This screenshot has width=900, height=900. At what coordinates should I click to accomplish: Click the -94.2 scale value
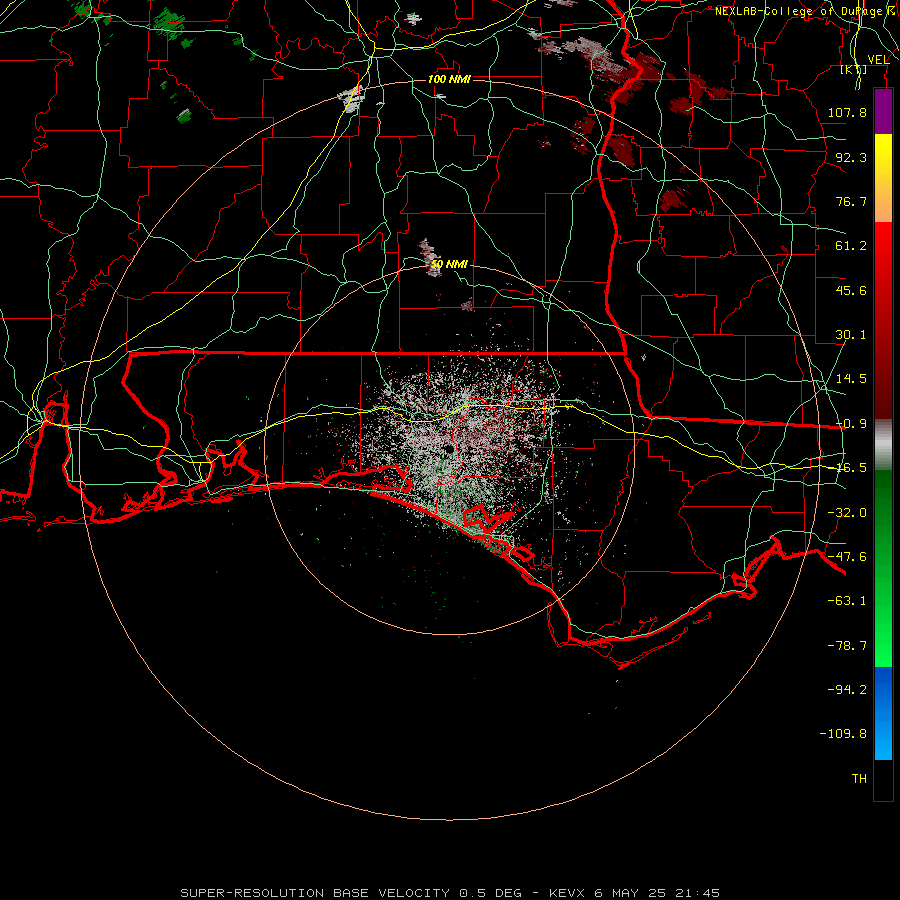click(x=847, y=690)
